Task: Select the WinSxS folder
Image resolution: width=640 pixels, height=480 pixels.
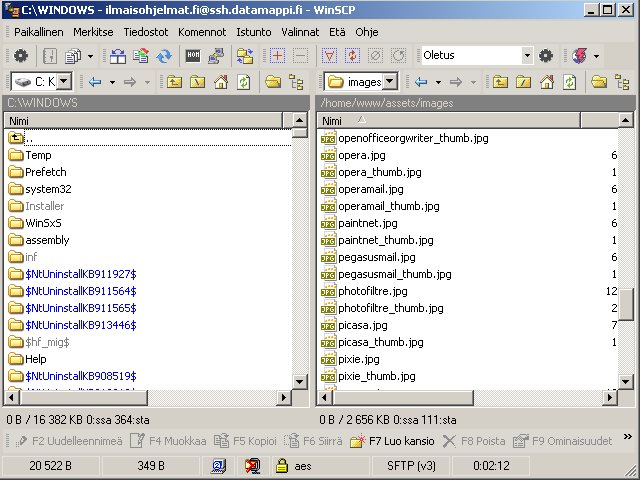Action: click(x=35, y=223)
